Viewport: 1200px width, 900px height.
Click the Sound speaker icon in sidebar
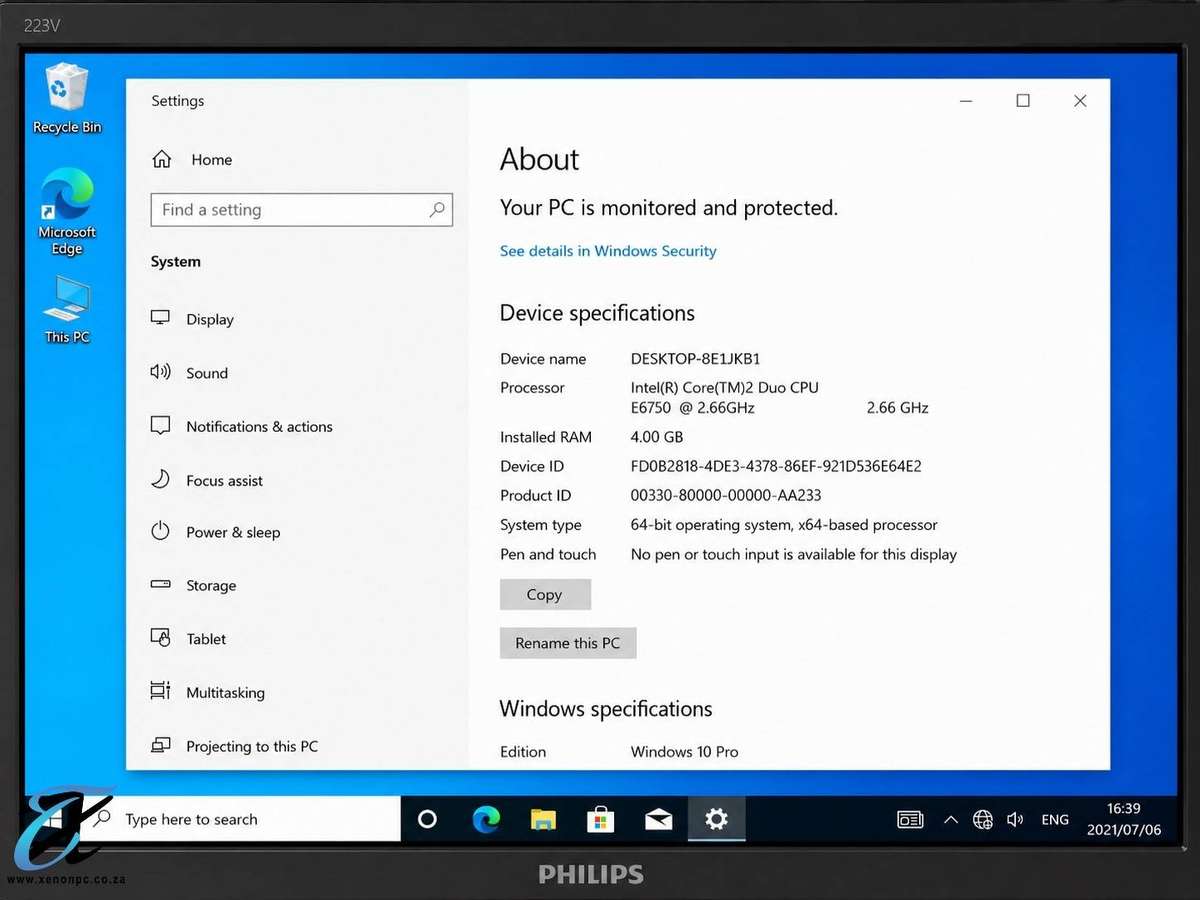pos(160,372)
